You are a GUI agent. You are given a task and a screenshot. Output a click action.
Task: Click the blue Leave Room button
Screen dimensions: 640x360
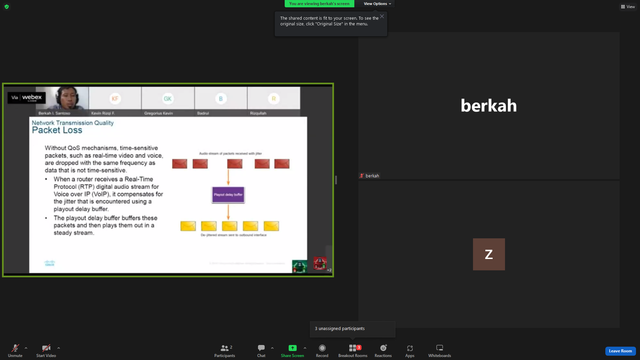pos(620,351)
